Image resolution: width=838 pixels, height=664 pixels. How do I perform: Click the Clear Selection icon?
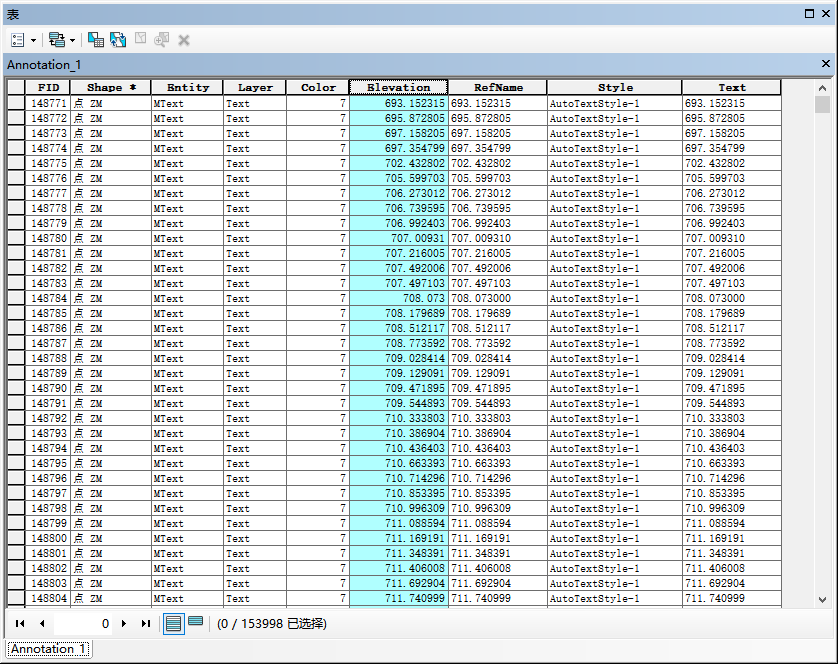click(x=141, y=39)
